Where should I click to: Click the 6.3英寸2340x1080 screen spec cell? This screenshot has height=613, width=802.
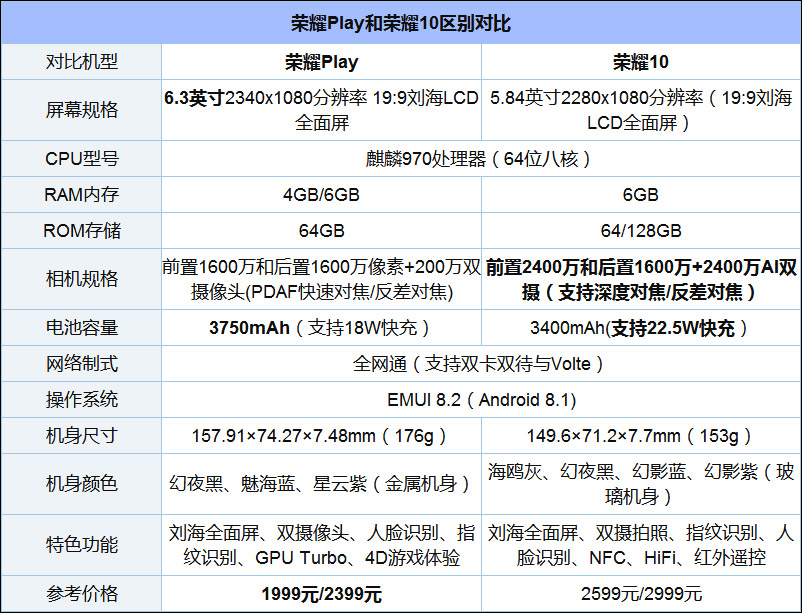322,110
